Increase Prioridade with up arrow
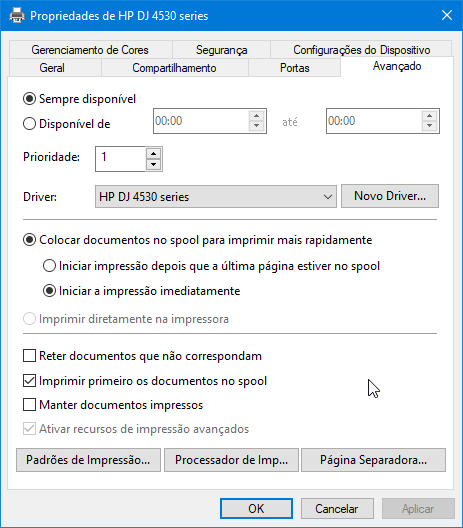This screenshot has height=528, width=463. pyautogui.click(x=154, y=154)
